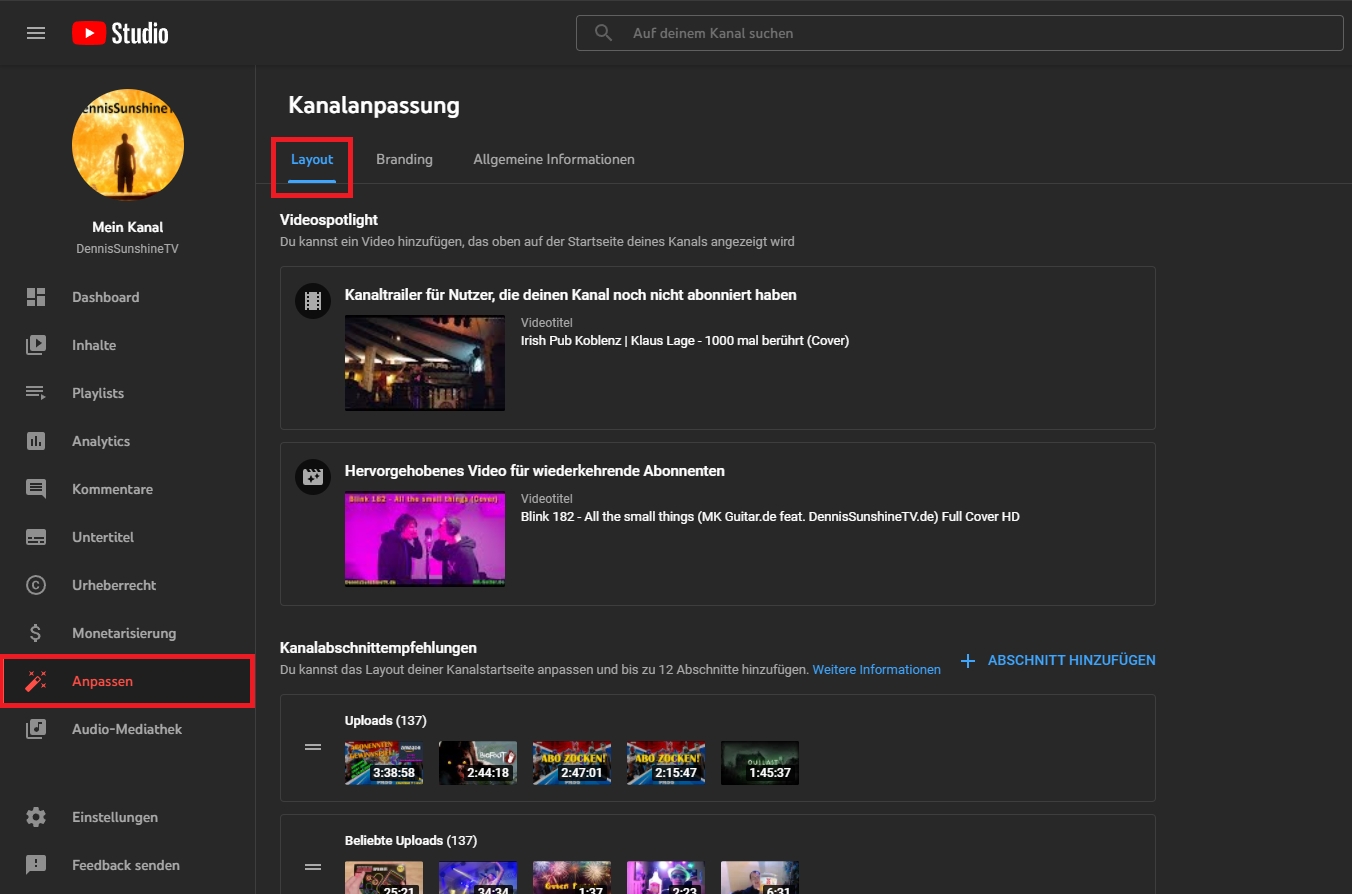Click the YouTube Studio logo
Viewport: 1352px width, 894px height.
point(120,33)
